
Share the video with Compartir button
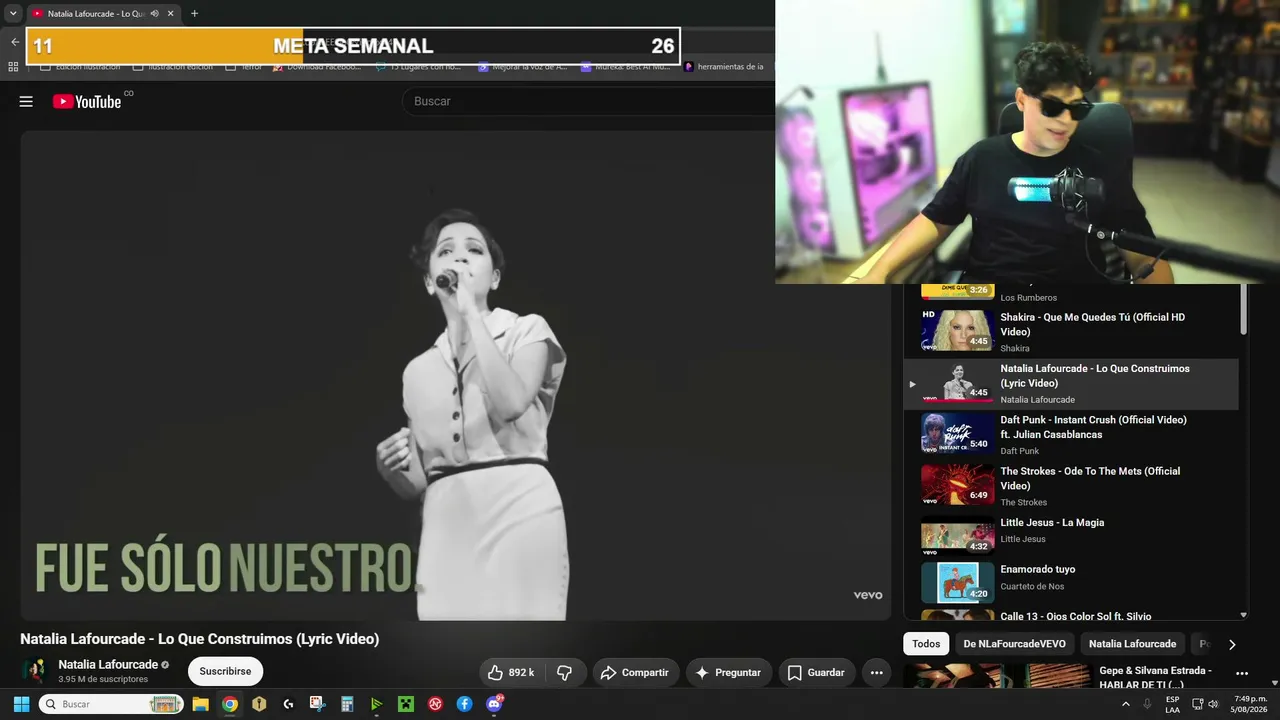634,673
